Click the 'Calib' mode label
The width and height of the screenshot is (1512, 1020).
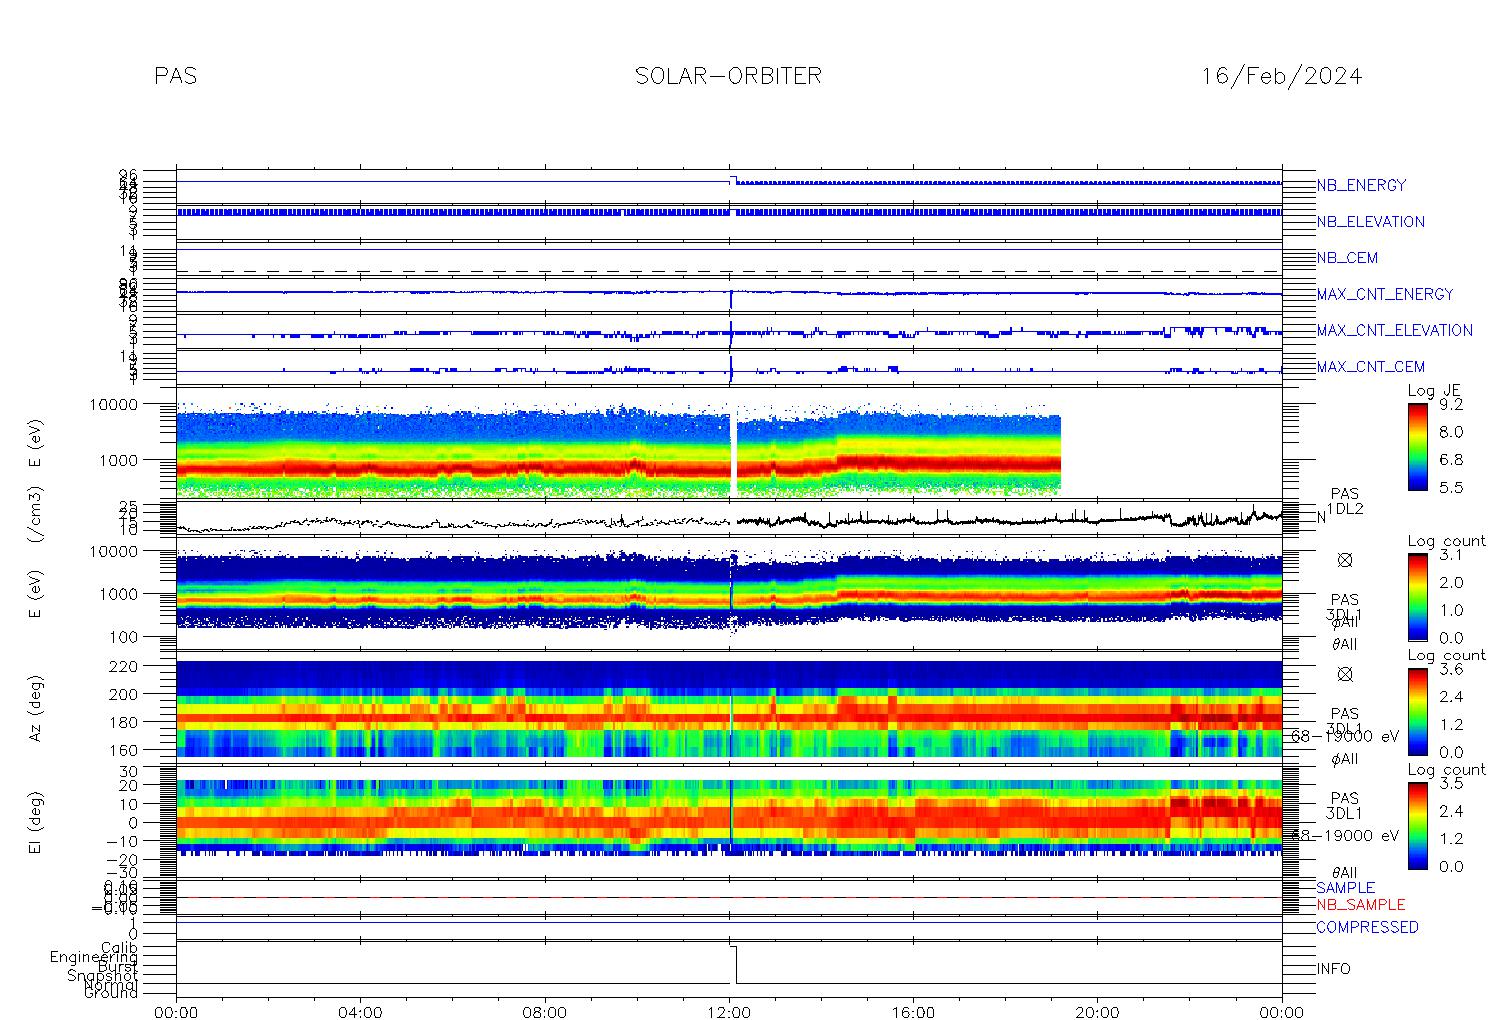point(119,947)
